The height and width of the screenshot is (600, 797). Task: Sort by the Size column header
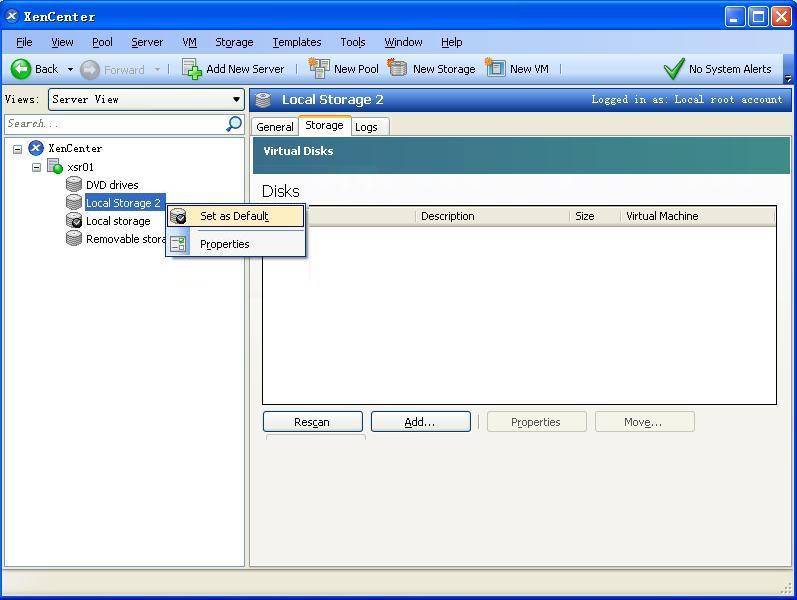click(x=595, y=216)
